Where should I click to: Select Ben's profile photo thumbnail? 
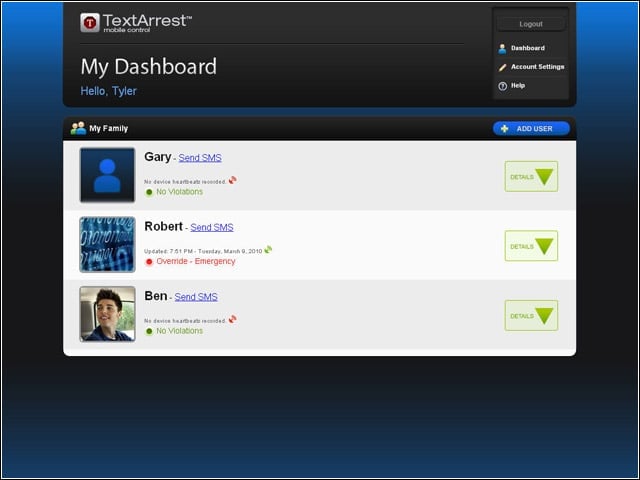107,314
